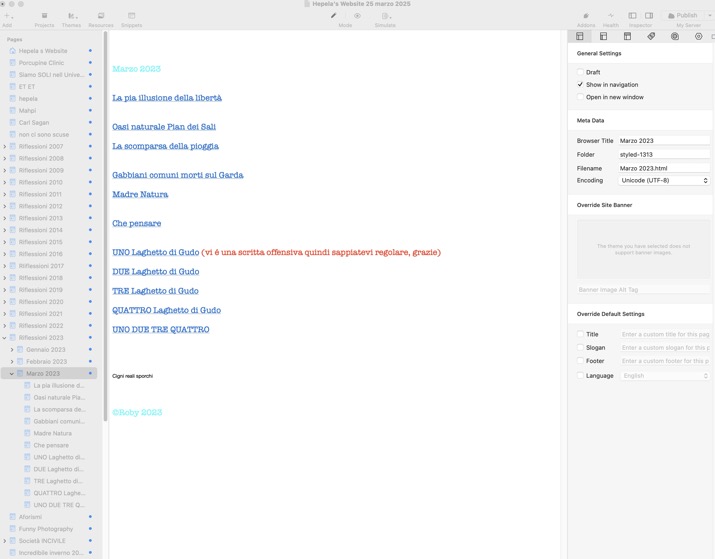
Task: Select the Carl Sagan page
Action: coord(34,123)
